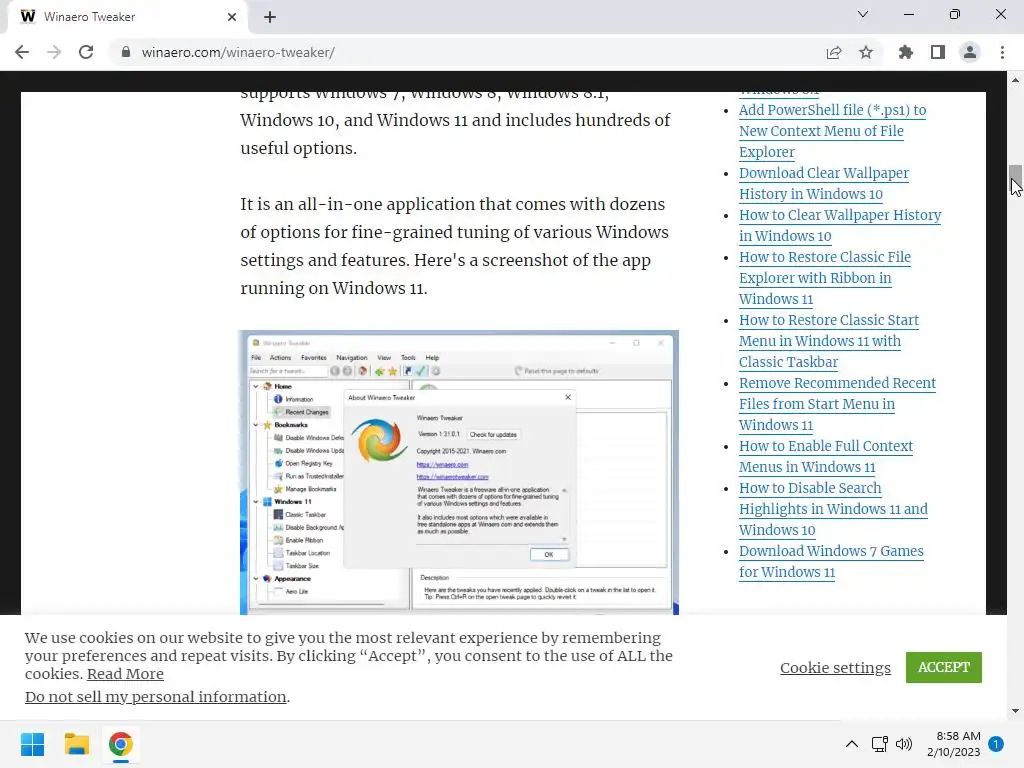Open Download Windows 7 Games link
Viewport: 1024px width, 768px height.
coord(831,562)
